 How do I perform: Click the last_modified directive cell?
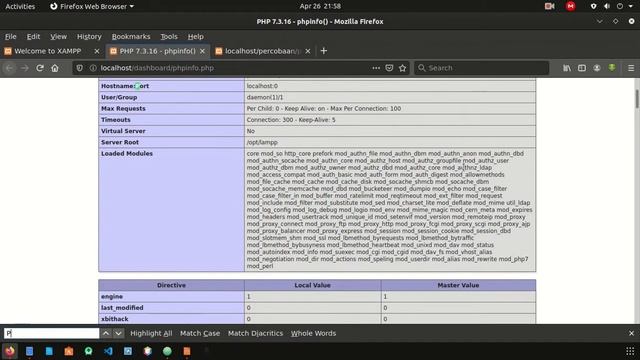point(171,308)
